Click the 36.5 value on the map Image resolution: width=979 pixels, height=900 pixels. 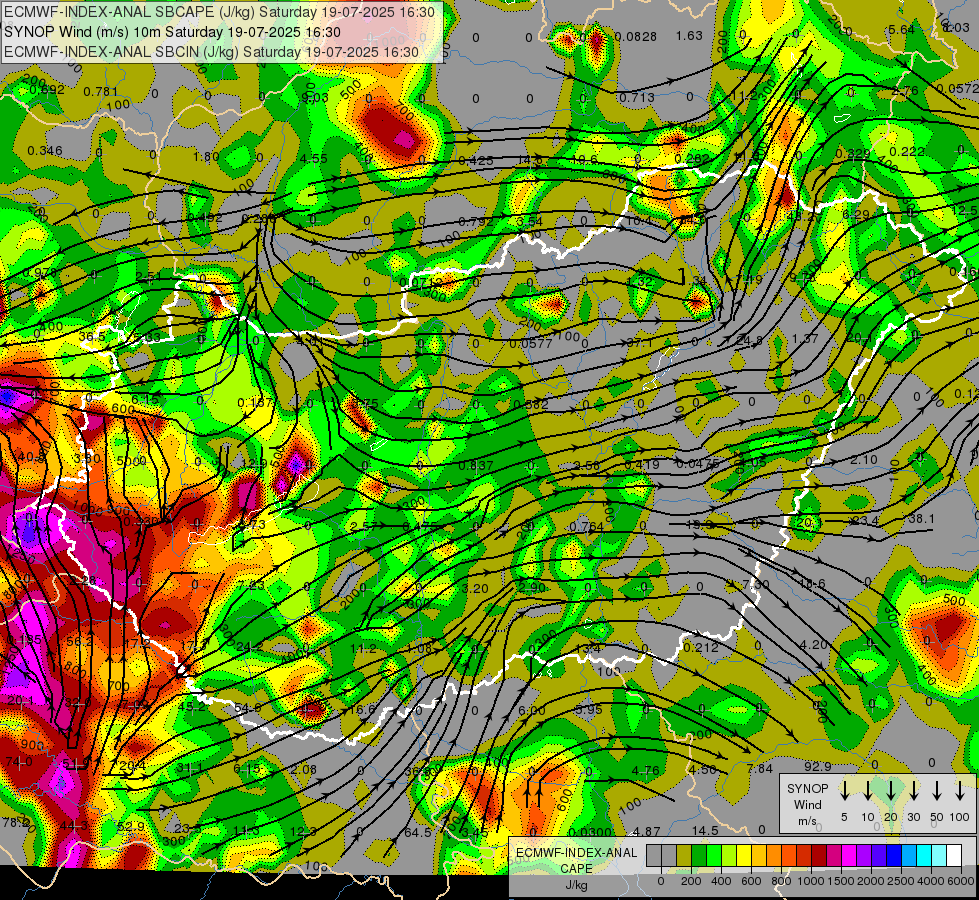click(x=92, y=336)
